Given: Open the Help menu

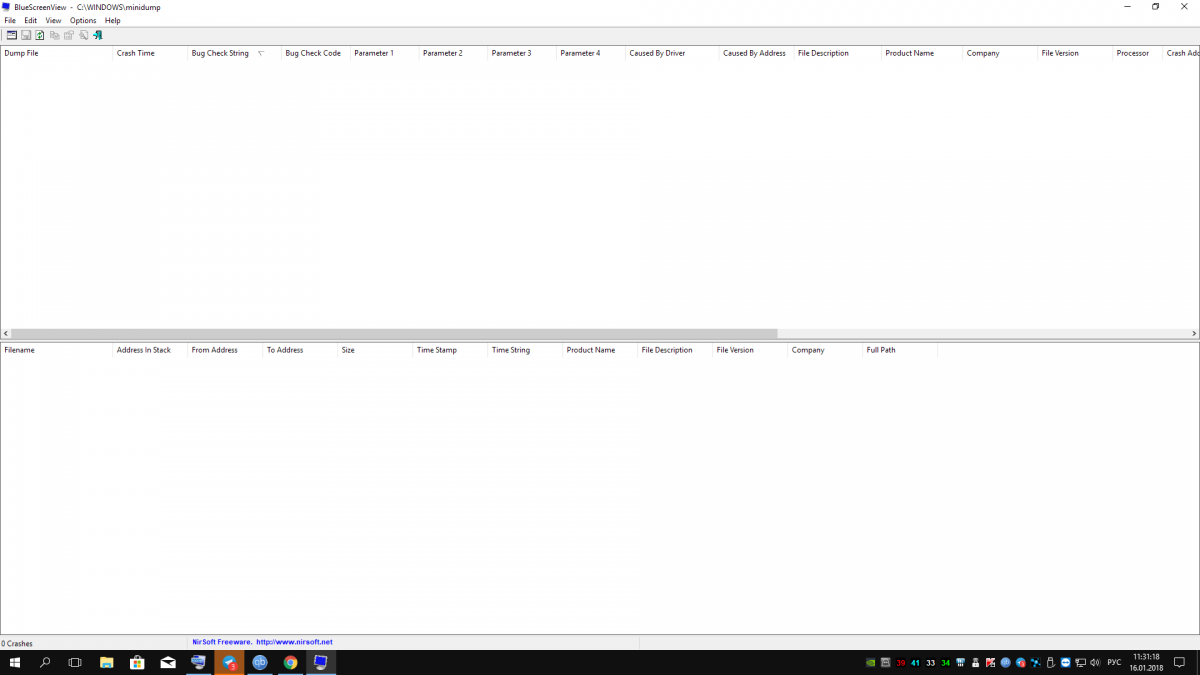Looking at the screenshot, I should (112, 20).
